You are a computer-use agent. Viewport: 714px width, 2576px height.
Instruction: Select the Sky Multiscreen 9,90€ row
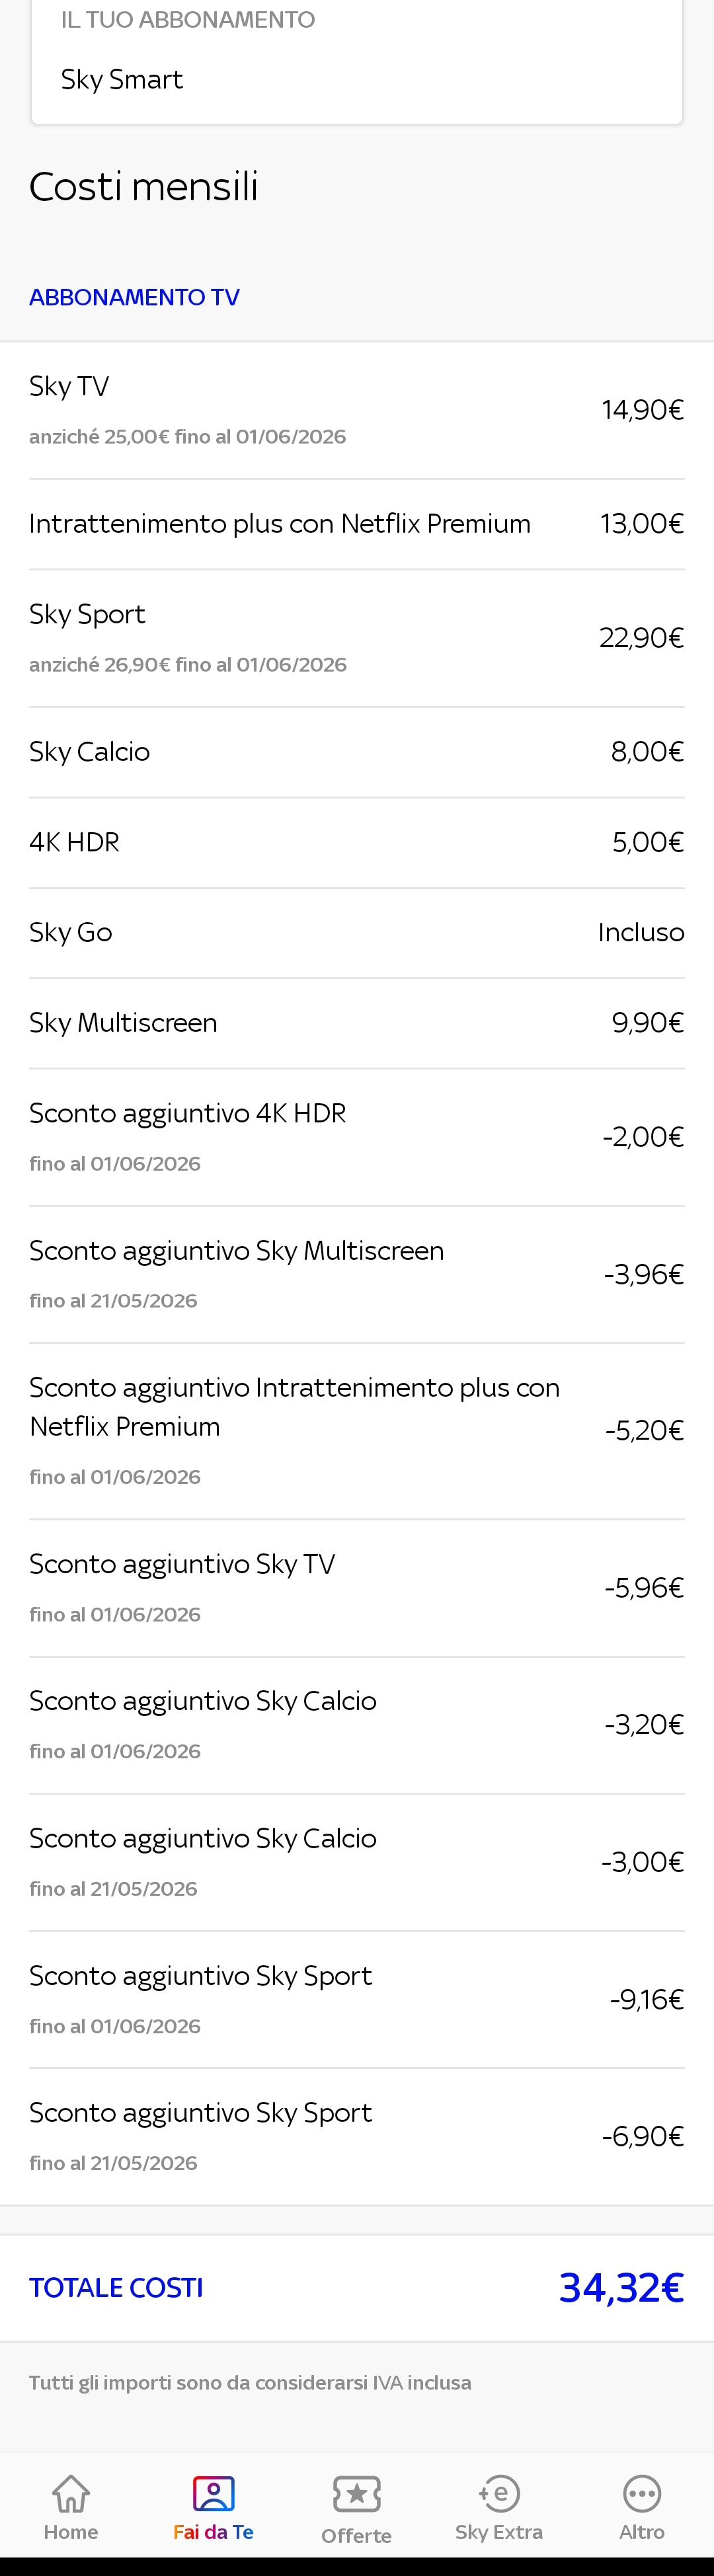click(x=357, y=1023)
